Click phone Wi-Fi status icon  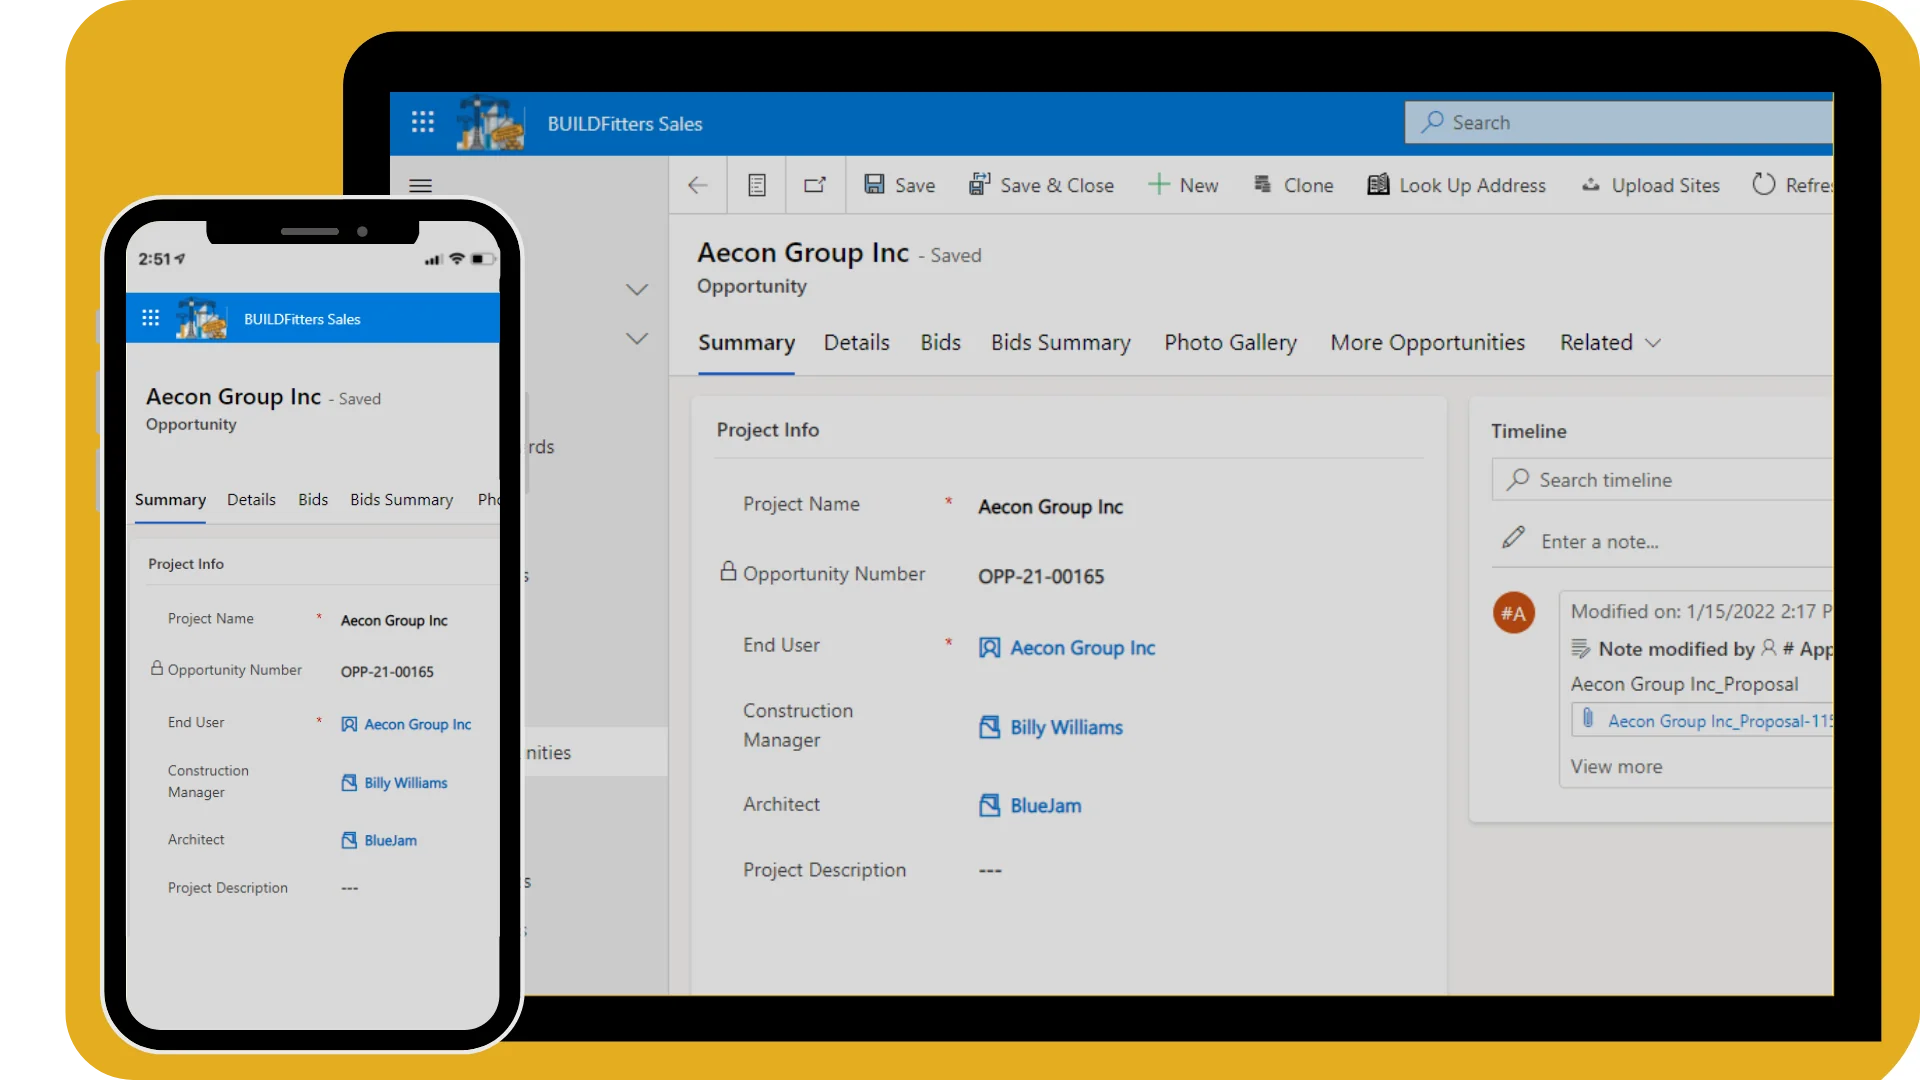(457, 259)
